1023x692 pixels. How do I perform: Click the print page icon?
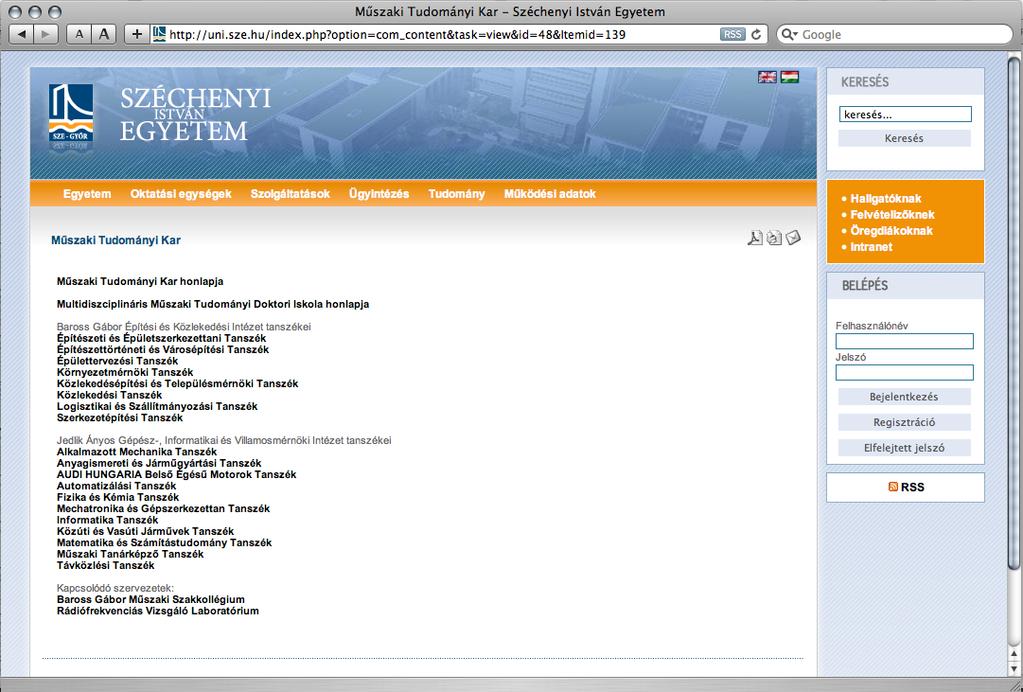click(774, 238)
